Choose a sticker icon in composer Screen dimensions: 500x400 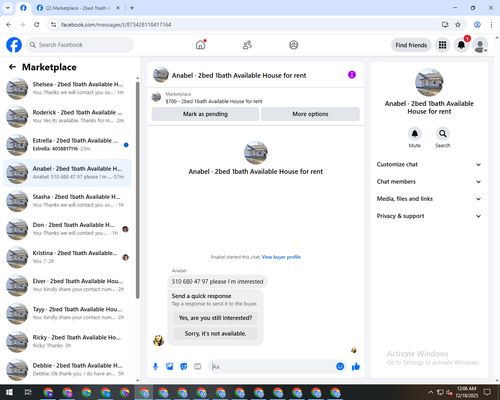(184, 367)
